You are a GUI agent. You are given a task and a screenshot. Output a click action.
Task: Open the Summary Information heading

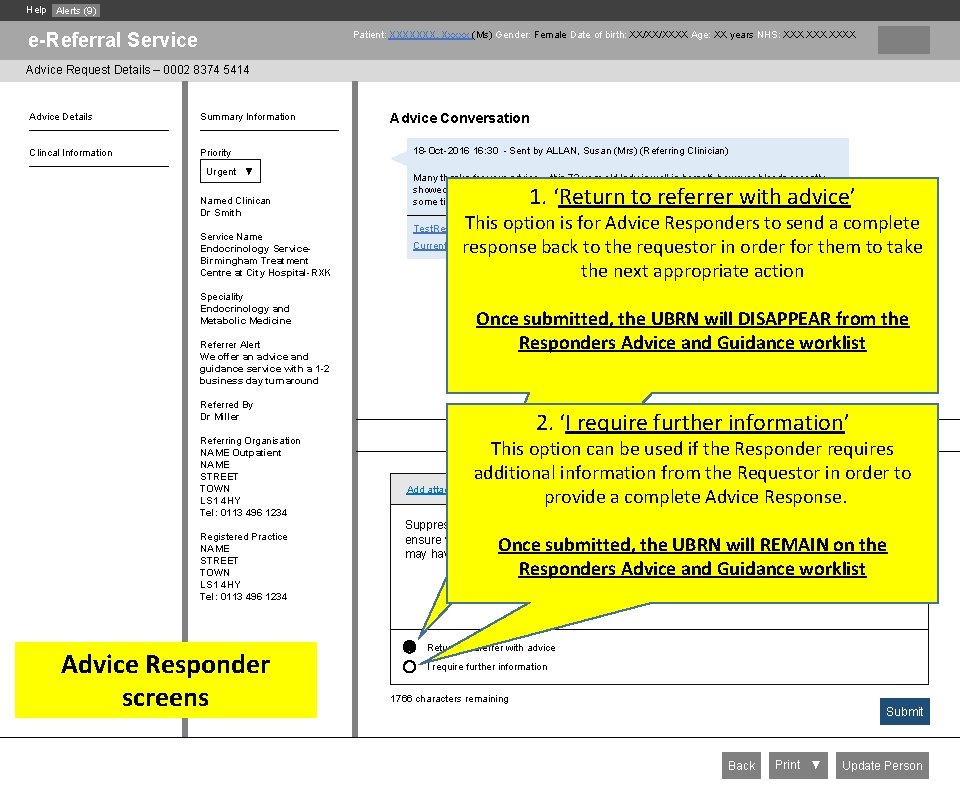247,117
